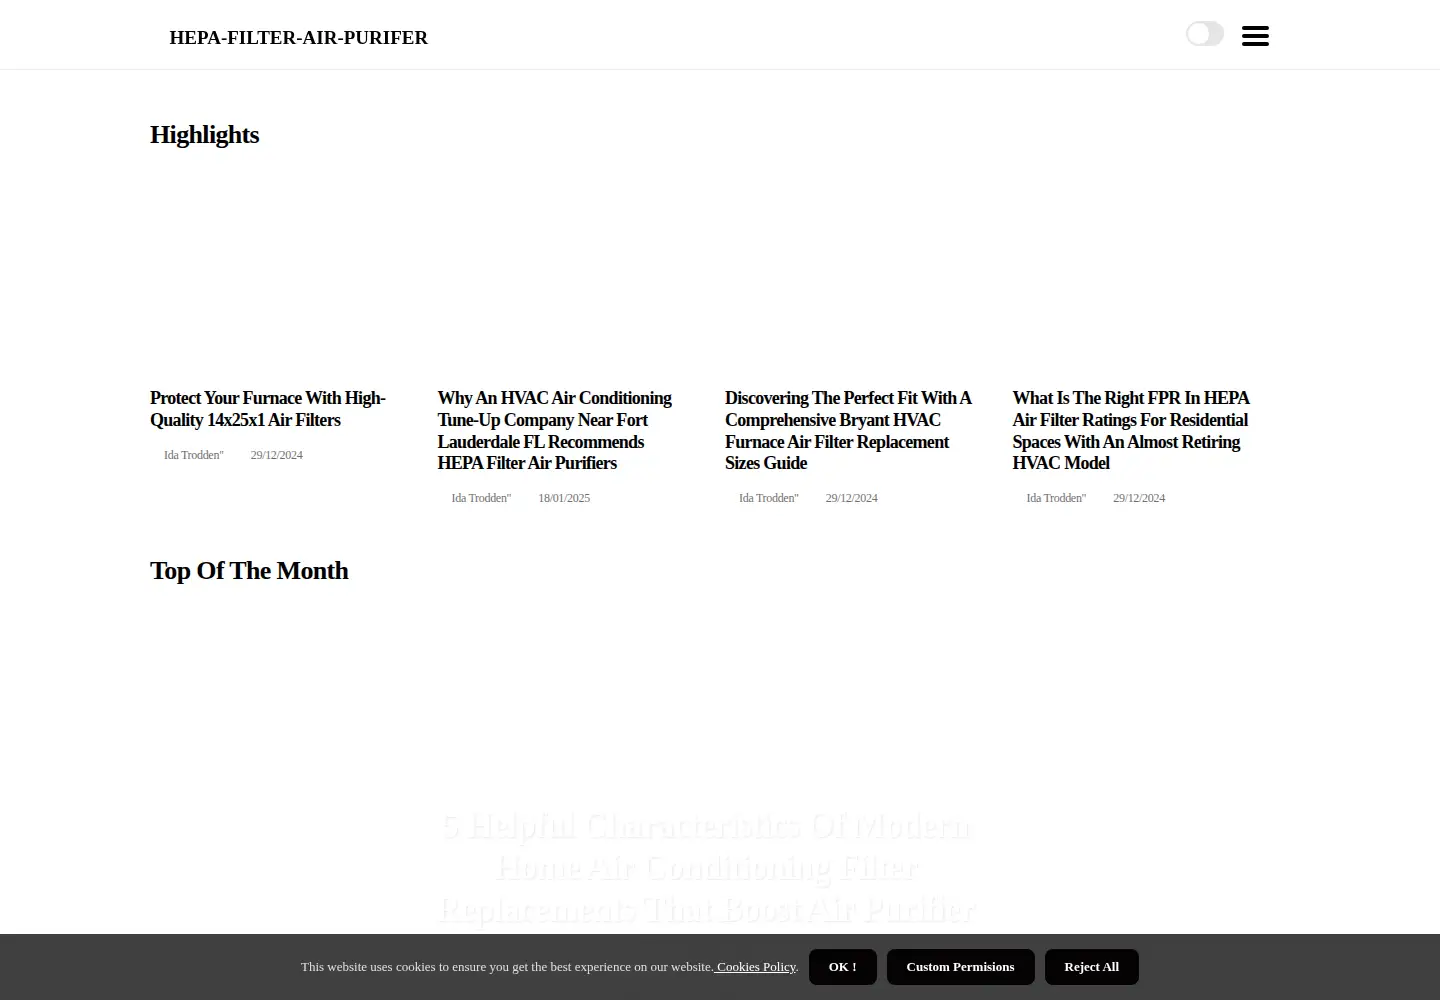Open 'Protect Your Furnace With High-Quality 14x25x1' article
Image resolution: width=1440 pixels, height=1000 pixels.
(268, 409)
